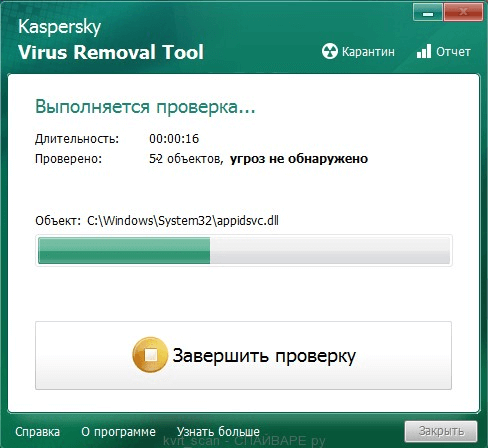This screenshot has width=488, height=448.
Task: Click the green filled part of progress bar
Action: [124, 251]
